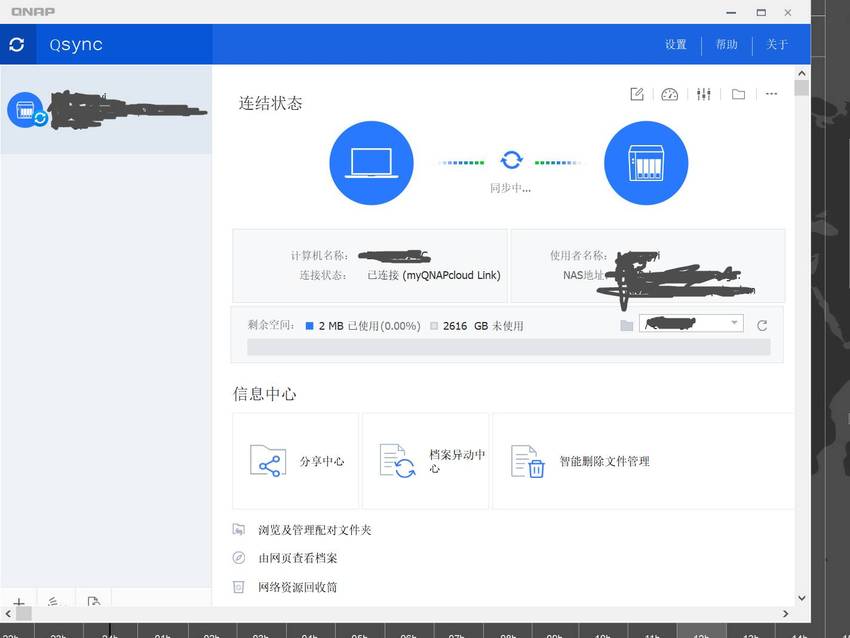Click the edit pencil icon near 连结状态

[637, 94]
